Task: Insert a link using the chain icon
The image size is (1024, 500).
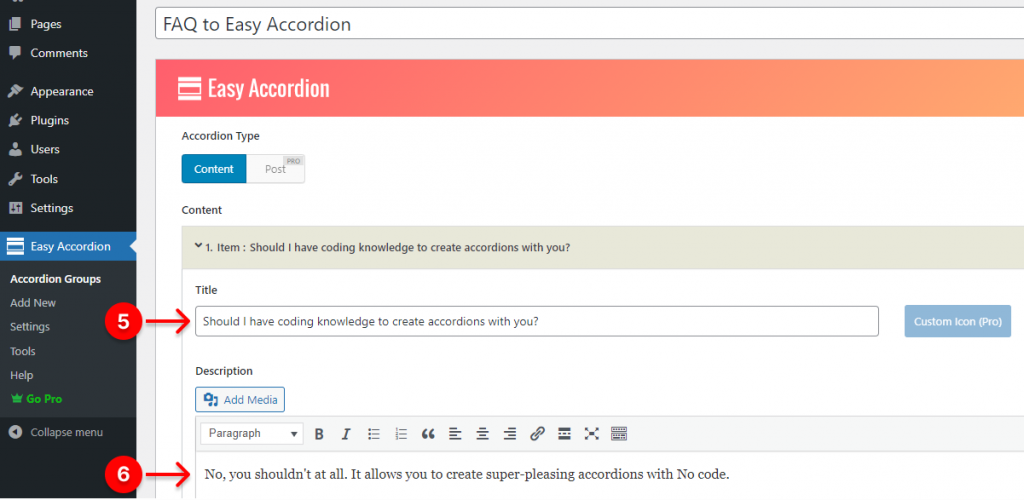Action: click(537, 434)
